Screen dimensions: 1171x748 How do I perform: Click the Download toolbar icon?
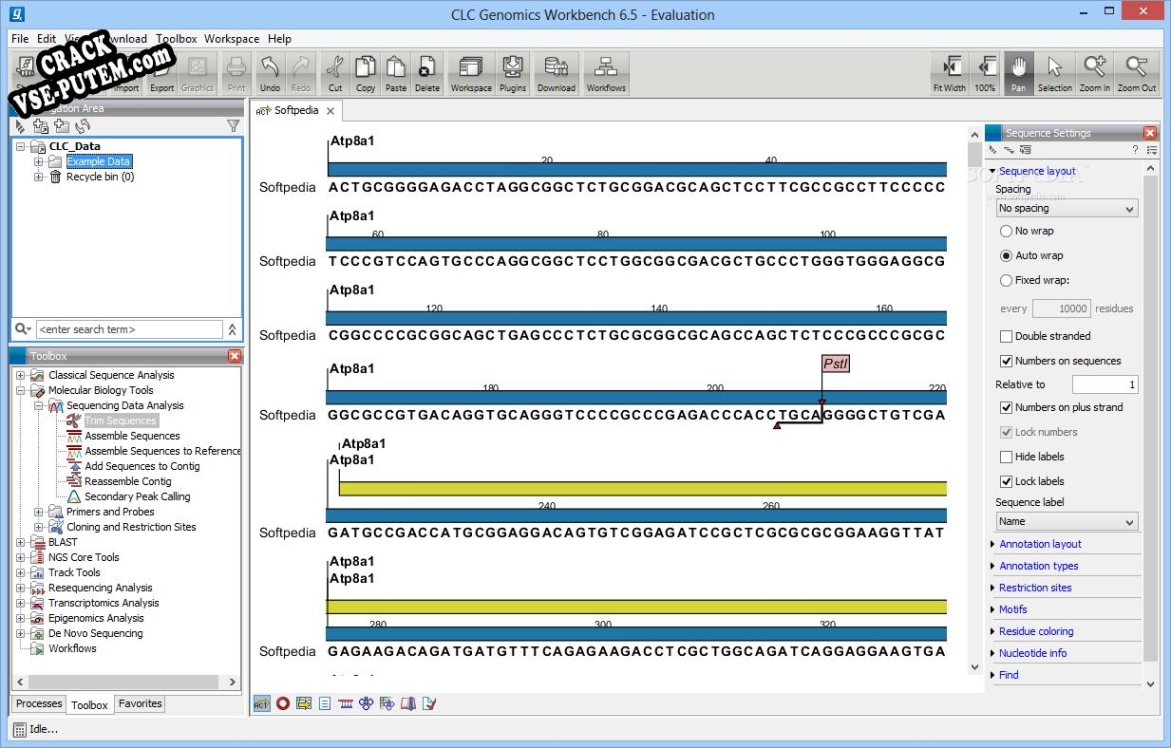pos(556,73)
